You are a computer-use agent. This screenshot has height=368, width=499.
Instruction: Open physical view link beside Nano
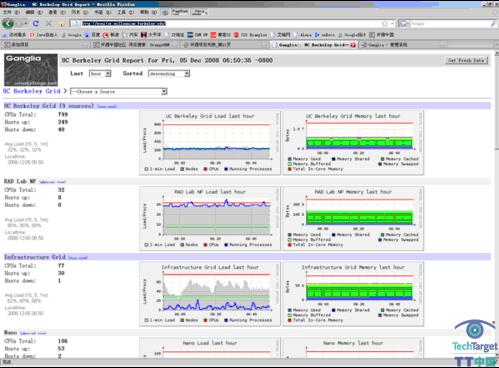[x=33, y=333]
